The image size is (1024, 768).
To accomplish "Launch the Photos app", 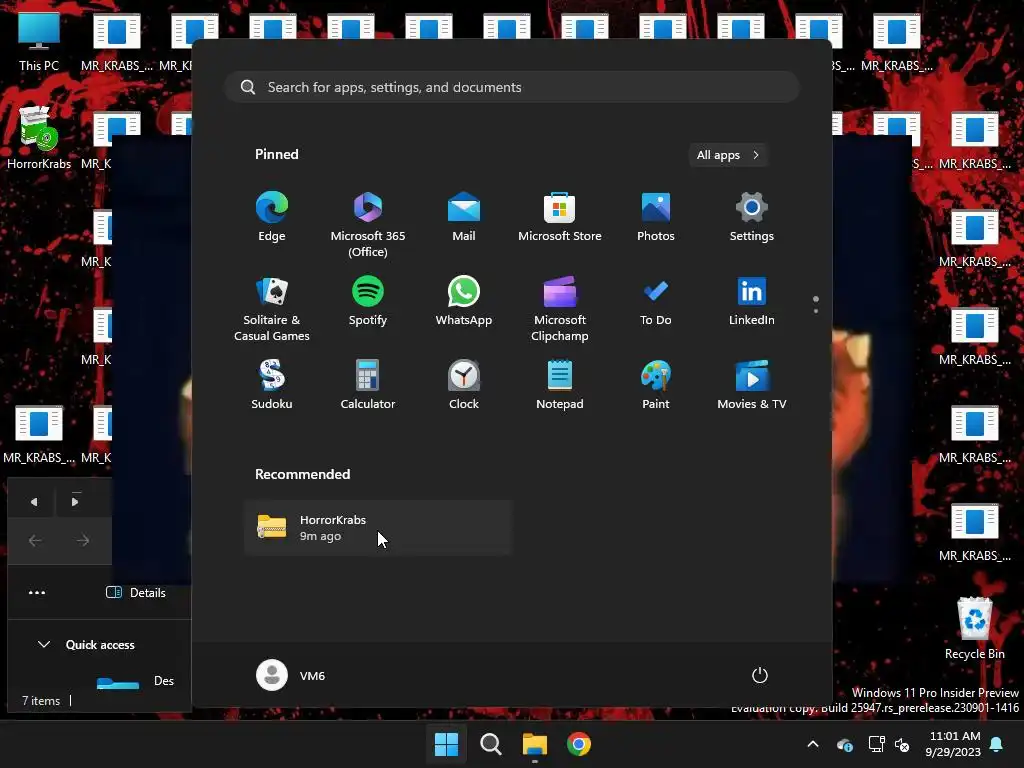I will point(656,217).
